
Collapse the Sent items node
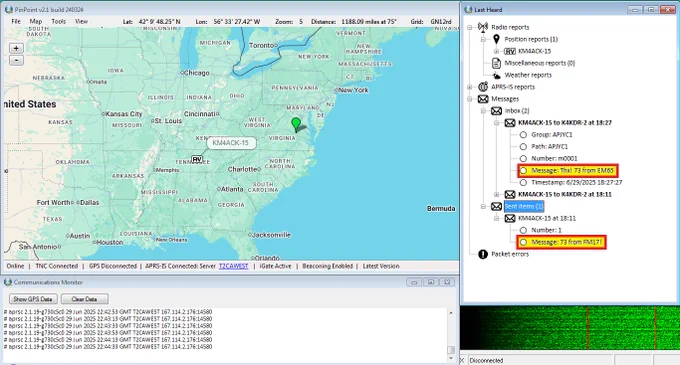coord(483,207)
